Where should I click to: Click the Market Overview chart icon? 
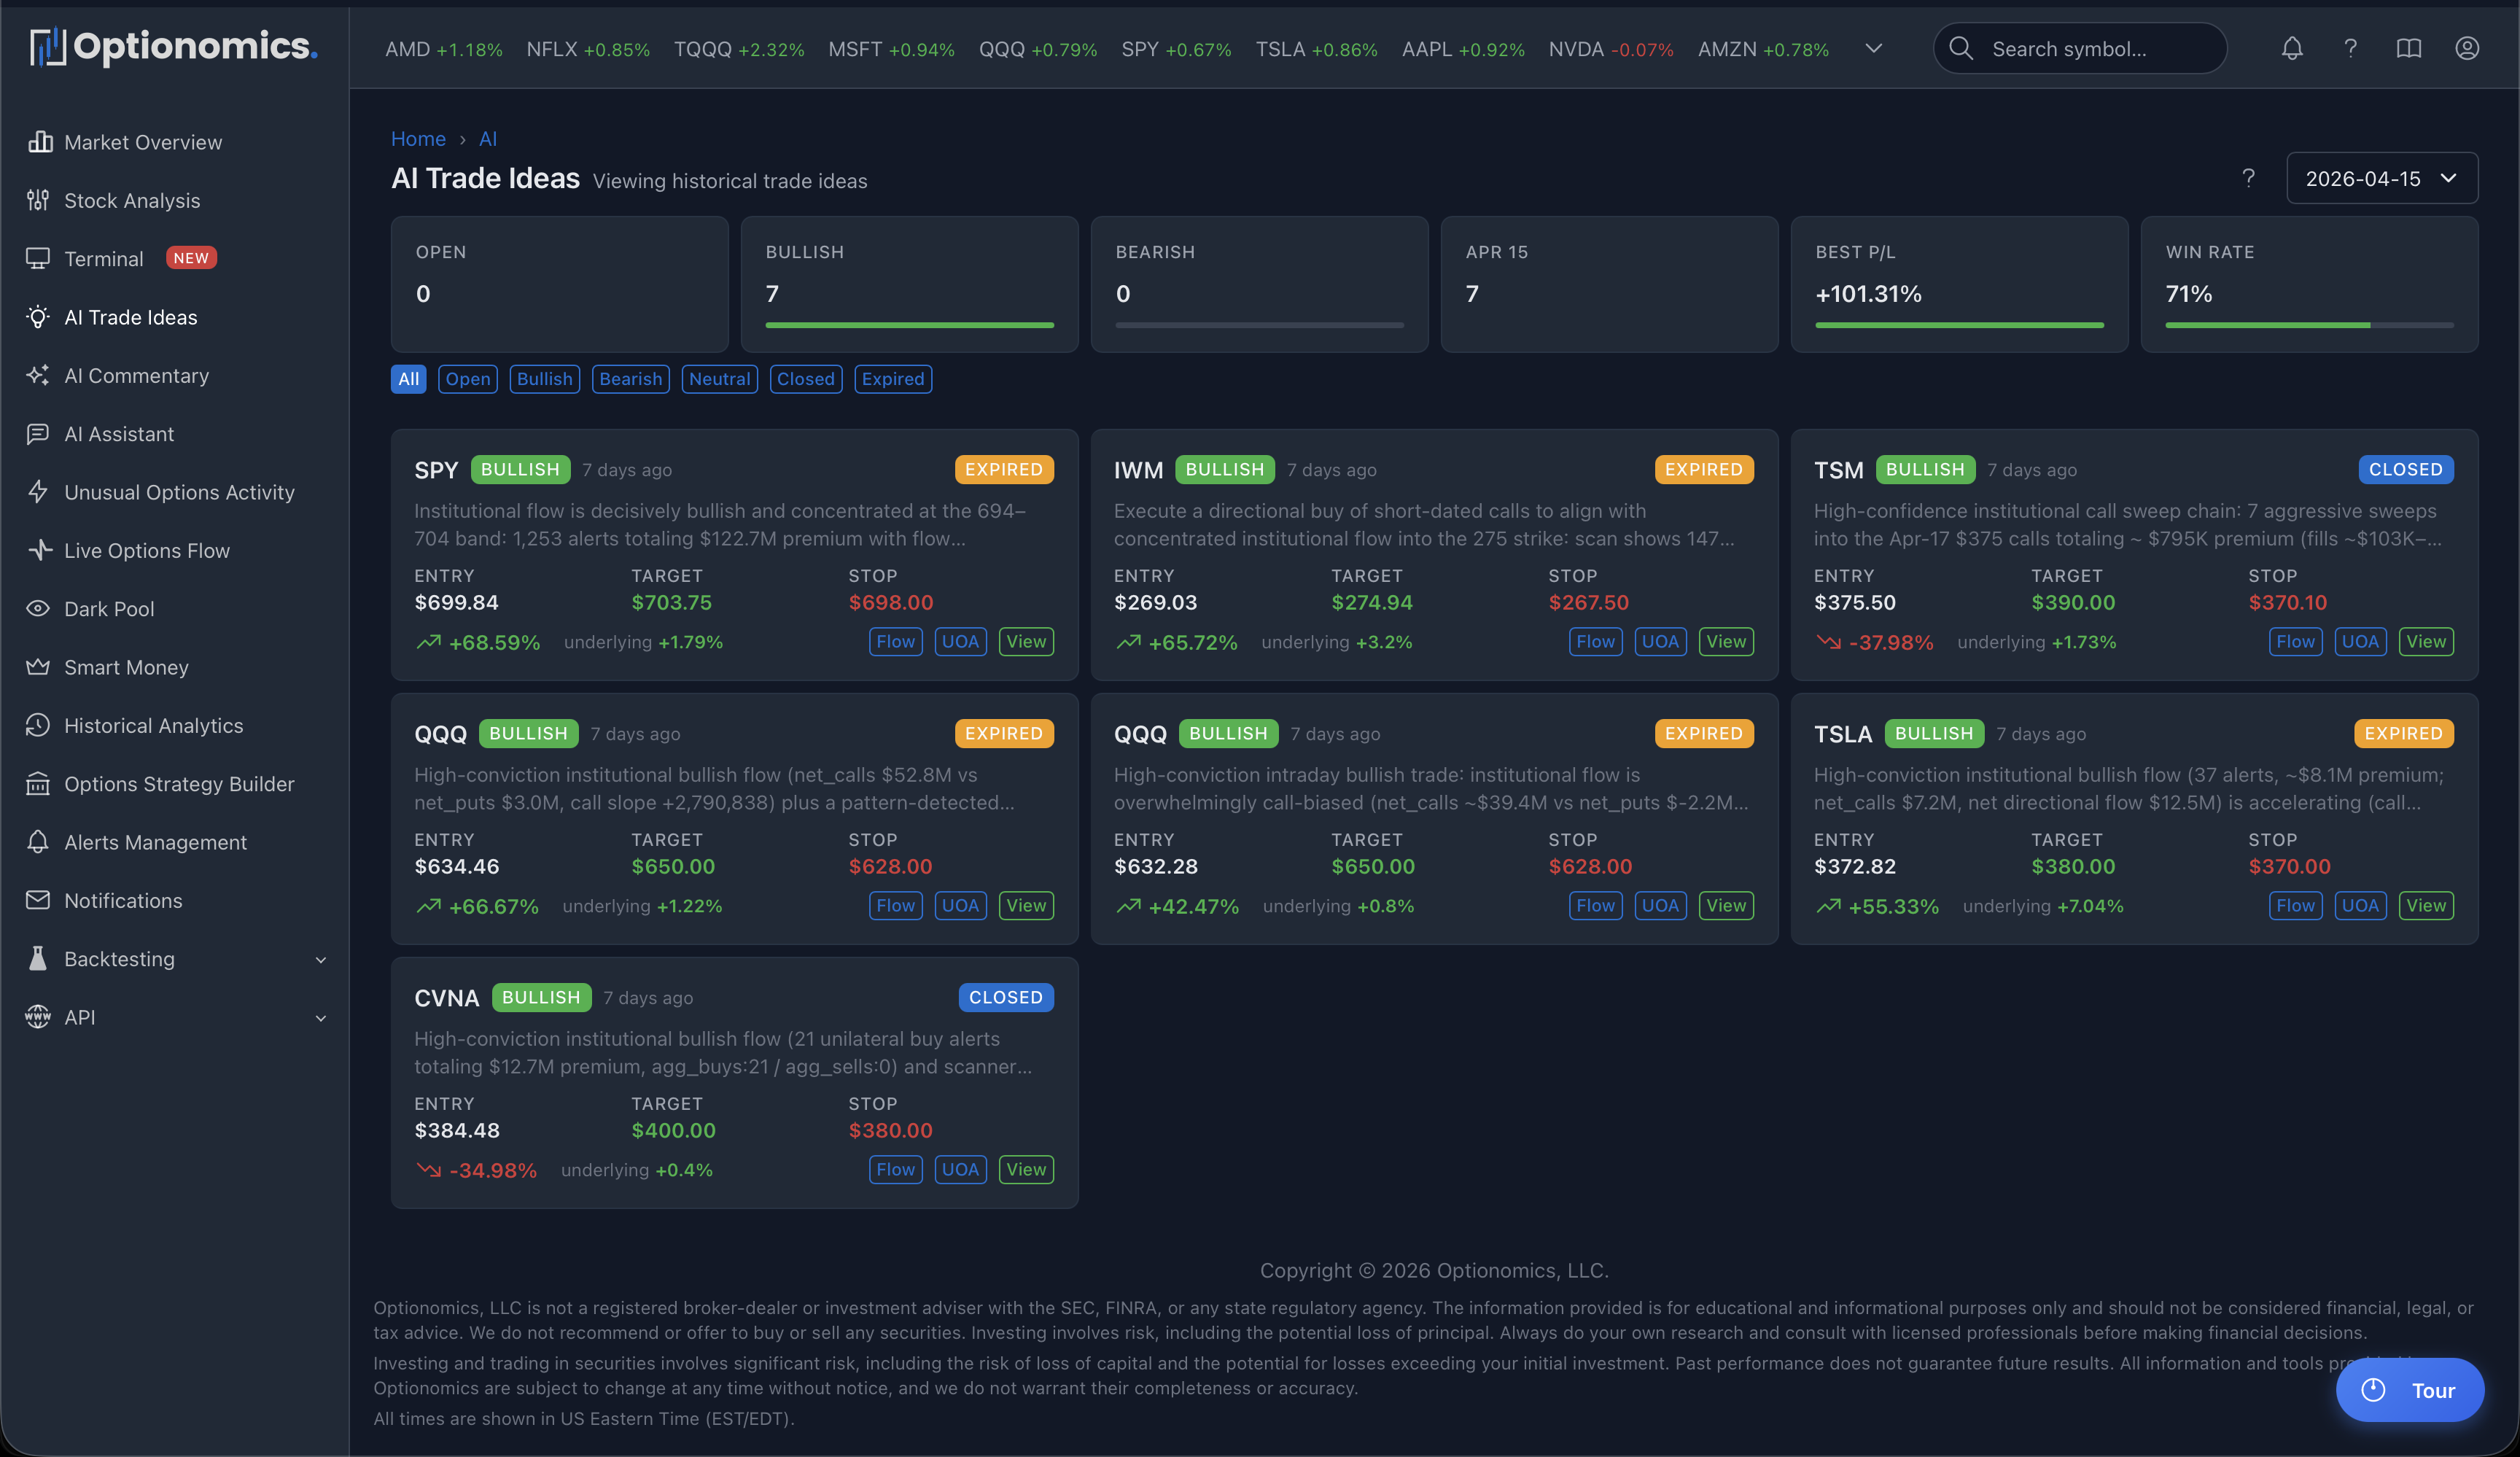click(x=40, y=142)
